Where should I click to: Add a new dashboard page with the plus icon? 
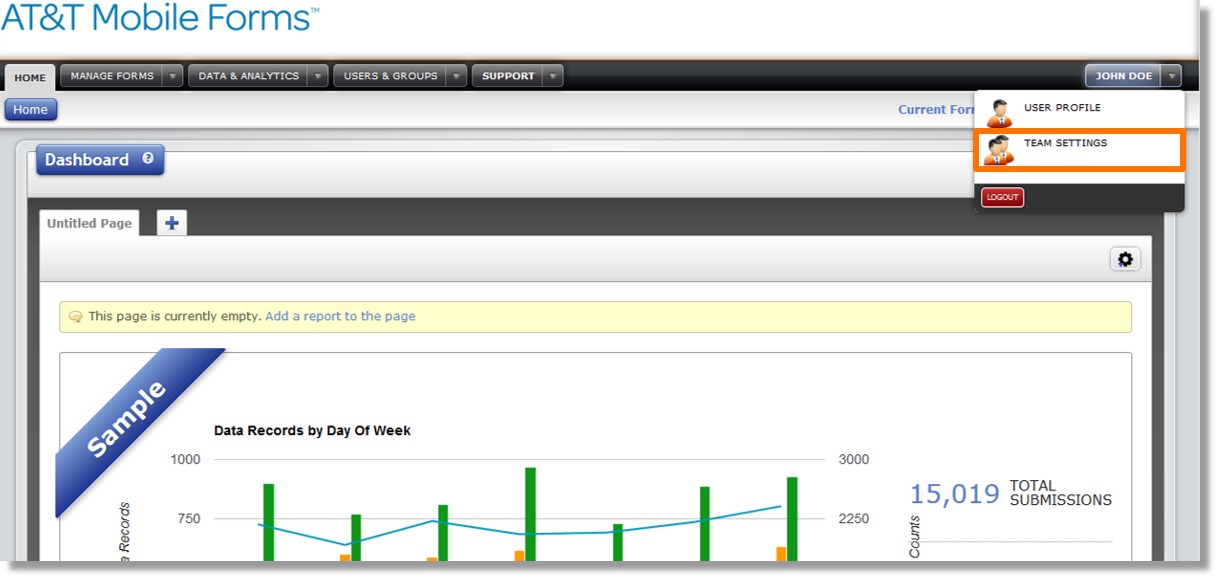coord(172,223)
